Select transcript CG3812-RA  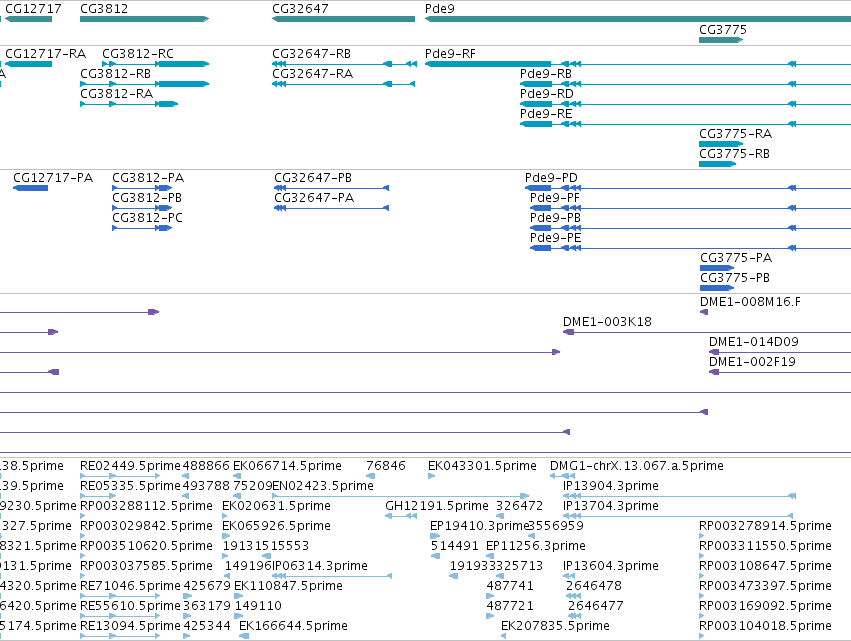(129, 104)
